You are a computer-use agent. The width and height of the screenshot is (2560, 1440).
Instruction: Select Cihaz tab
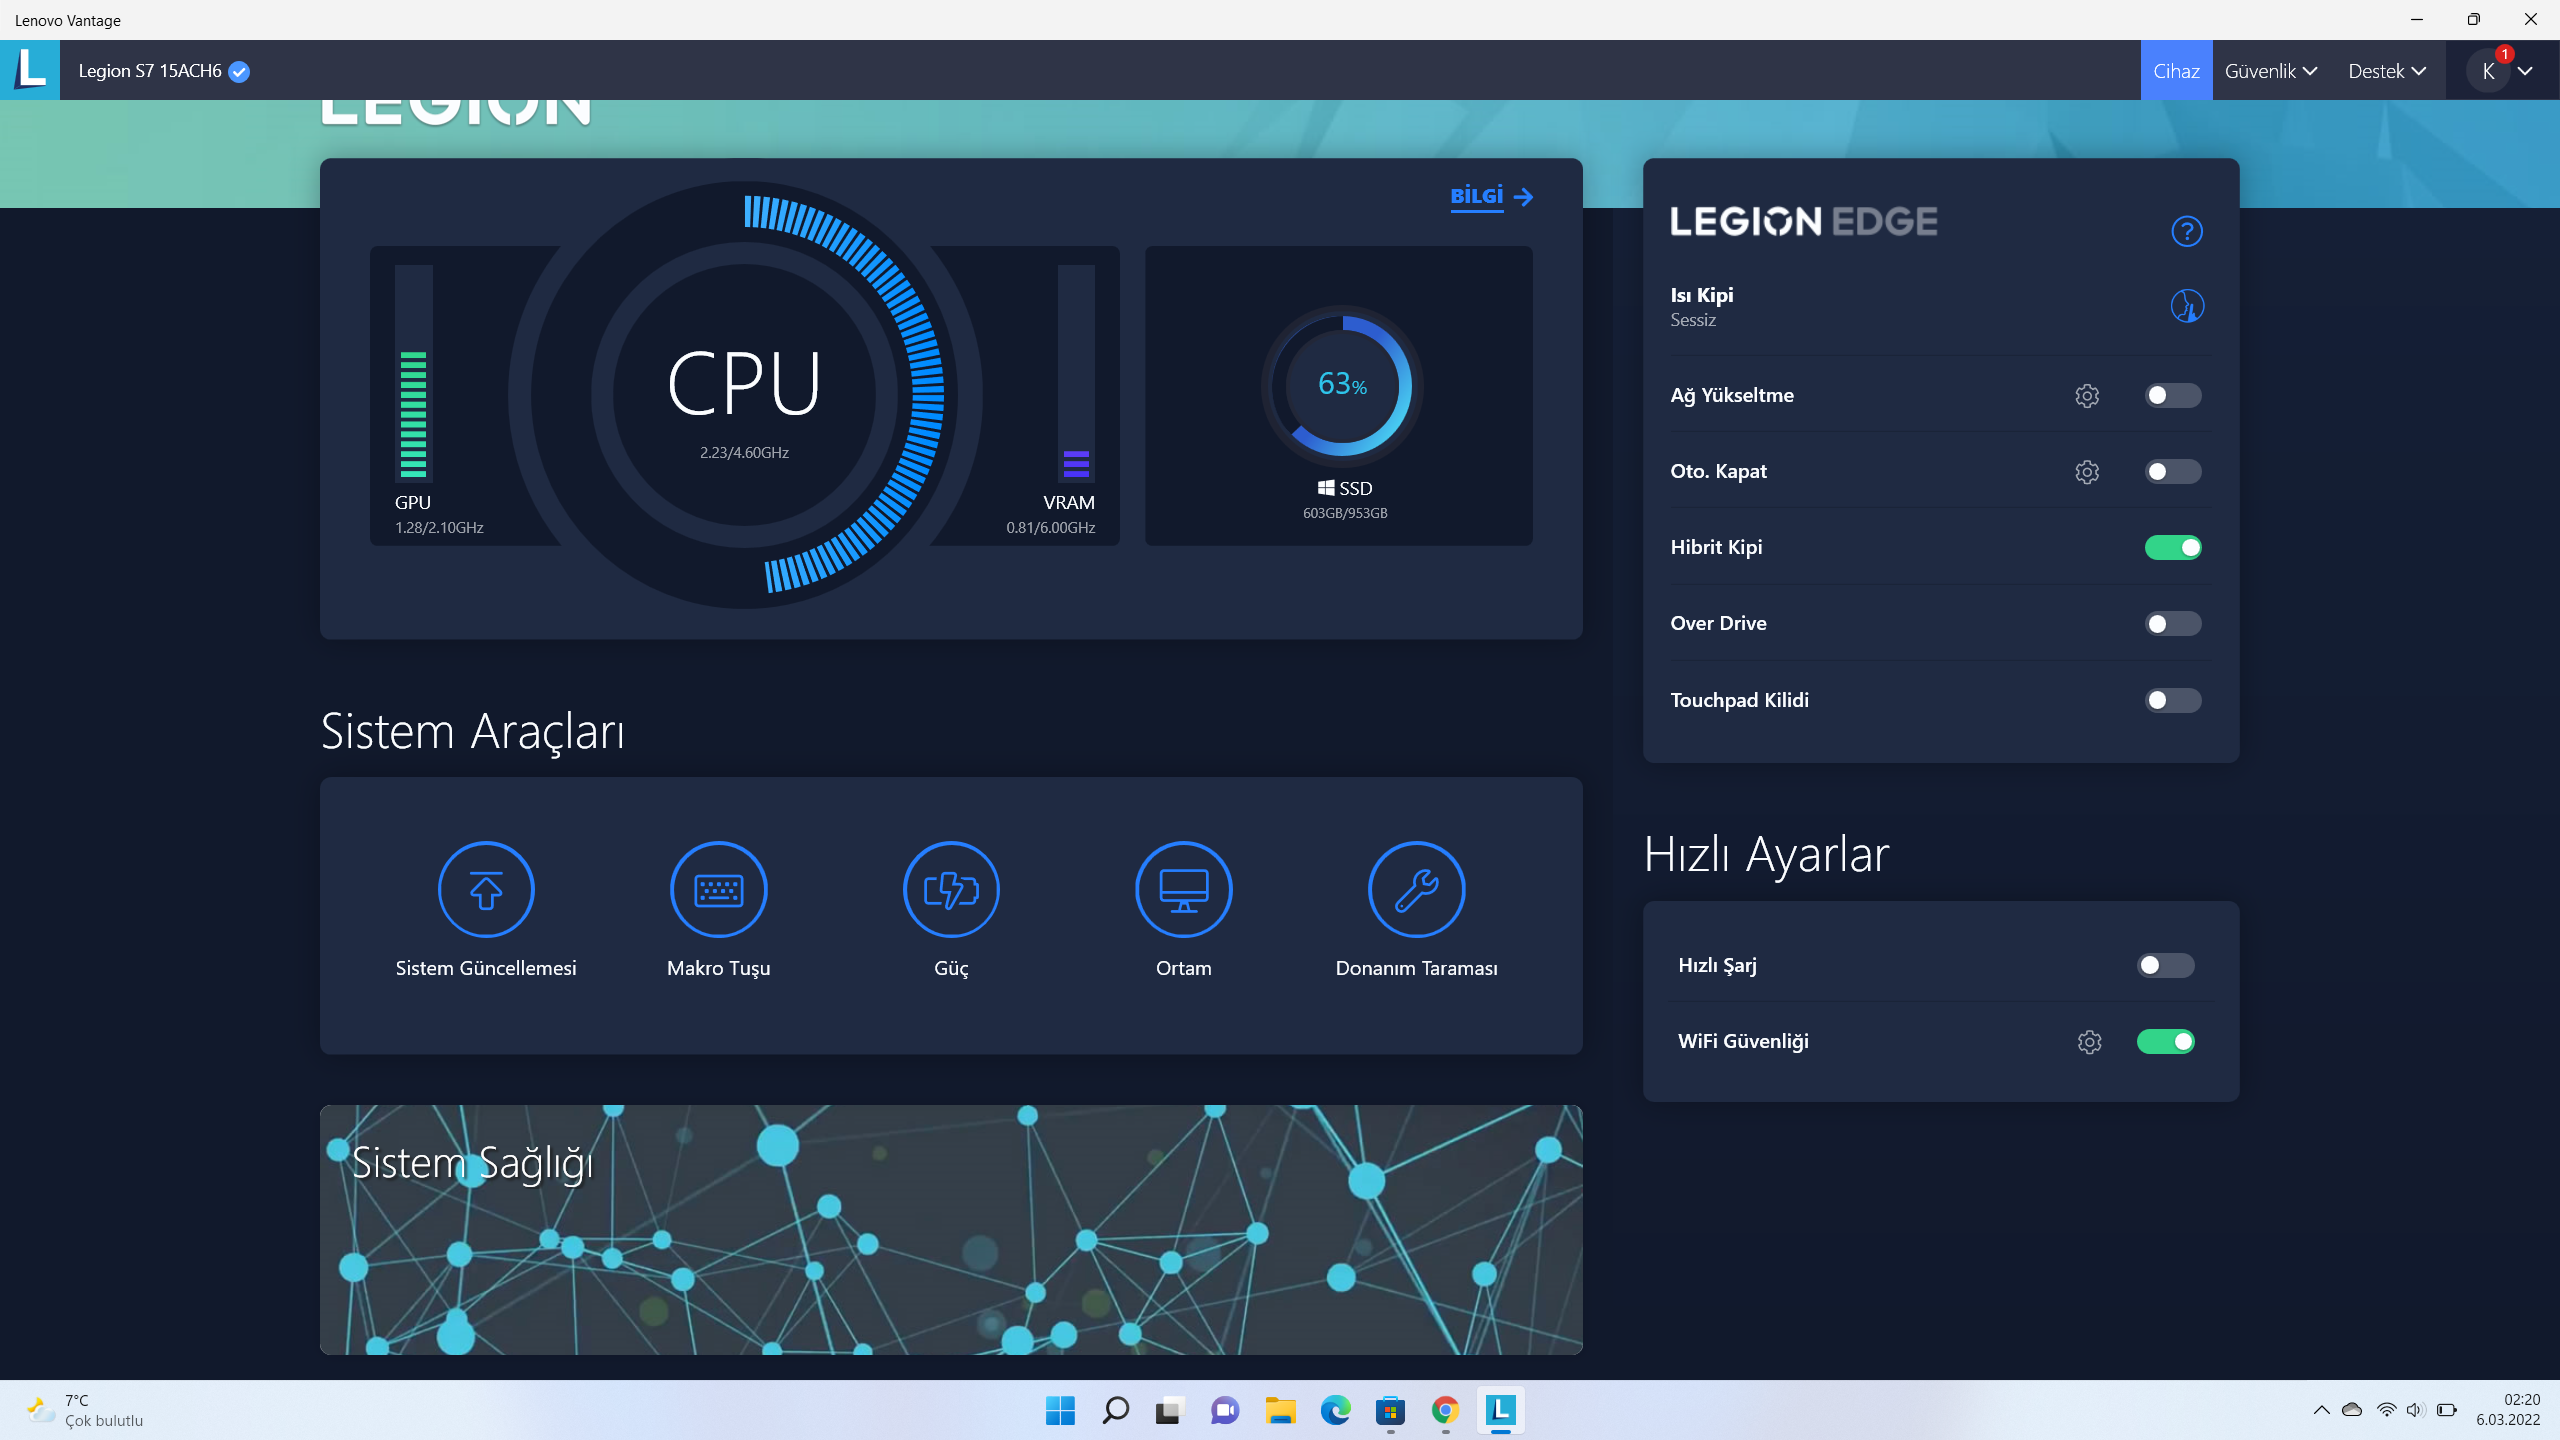tap(2176, 71)
